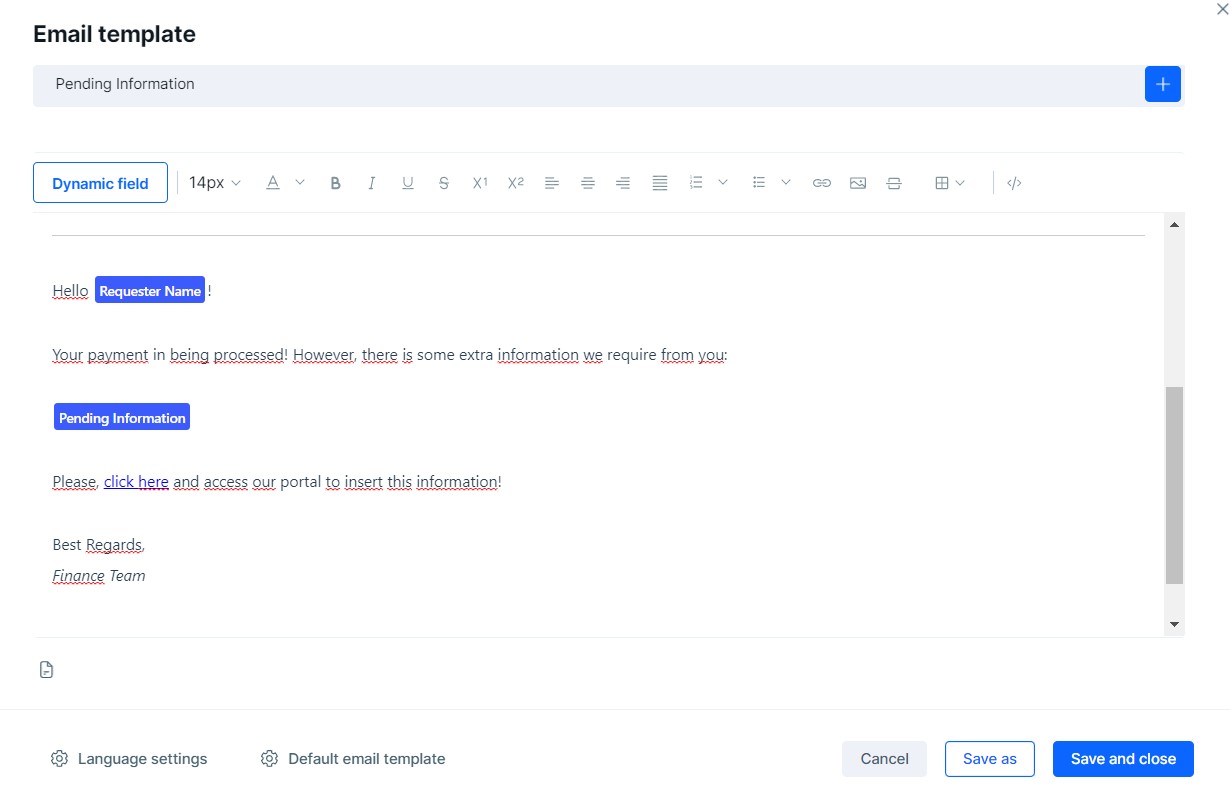
Task: Apply italic formatting
Action: (x=372, y=183)
